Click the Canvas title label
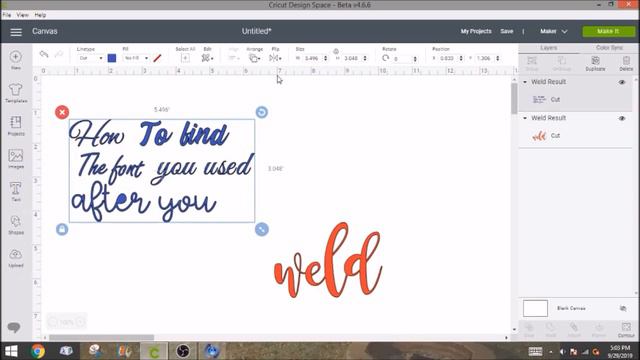Image resolution: width=640 pixels, height=360 pixels. pos(45,31)
